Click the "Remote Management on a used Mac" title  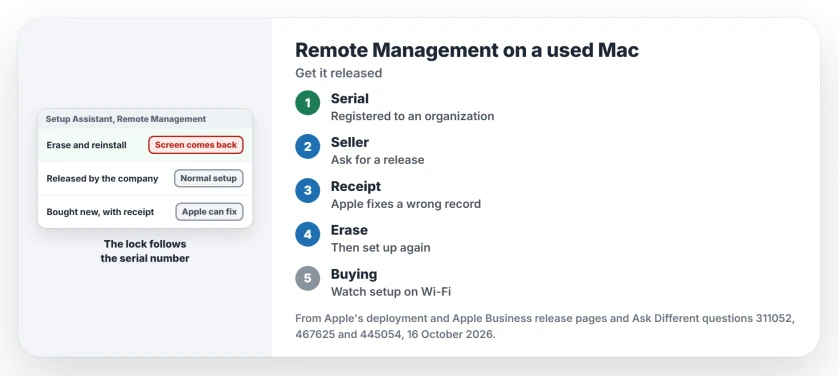467,50
